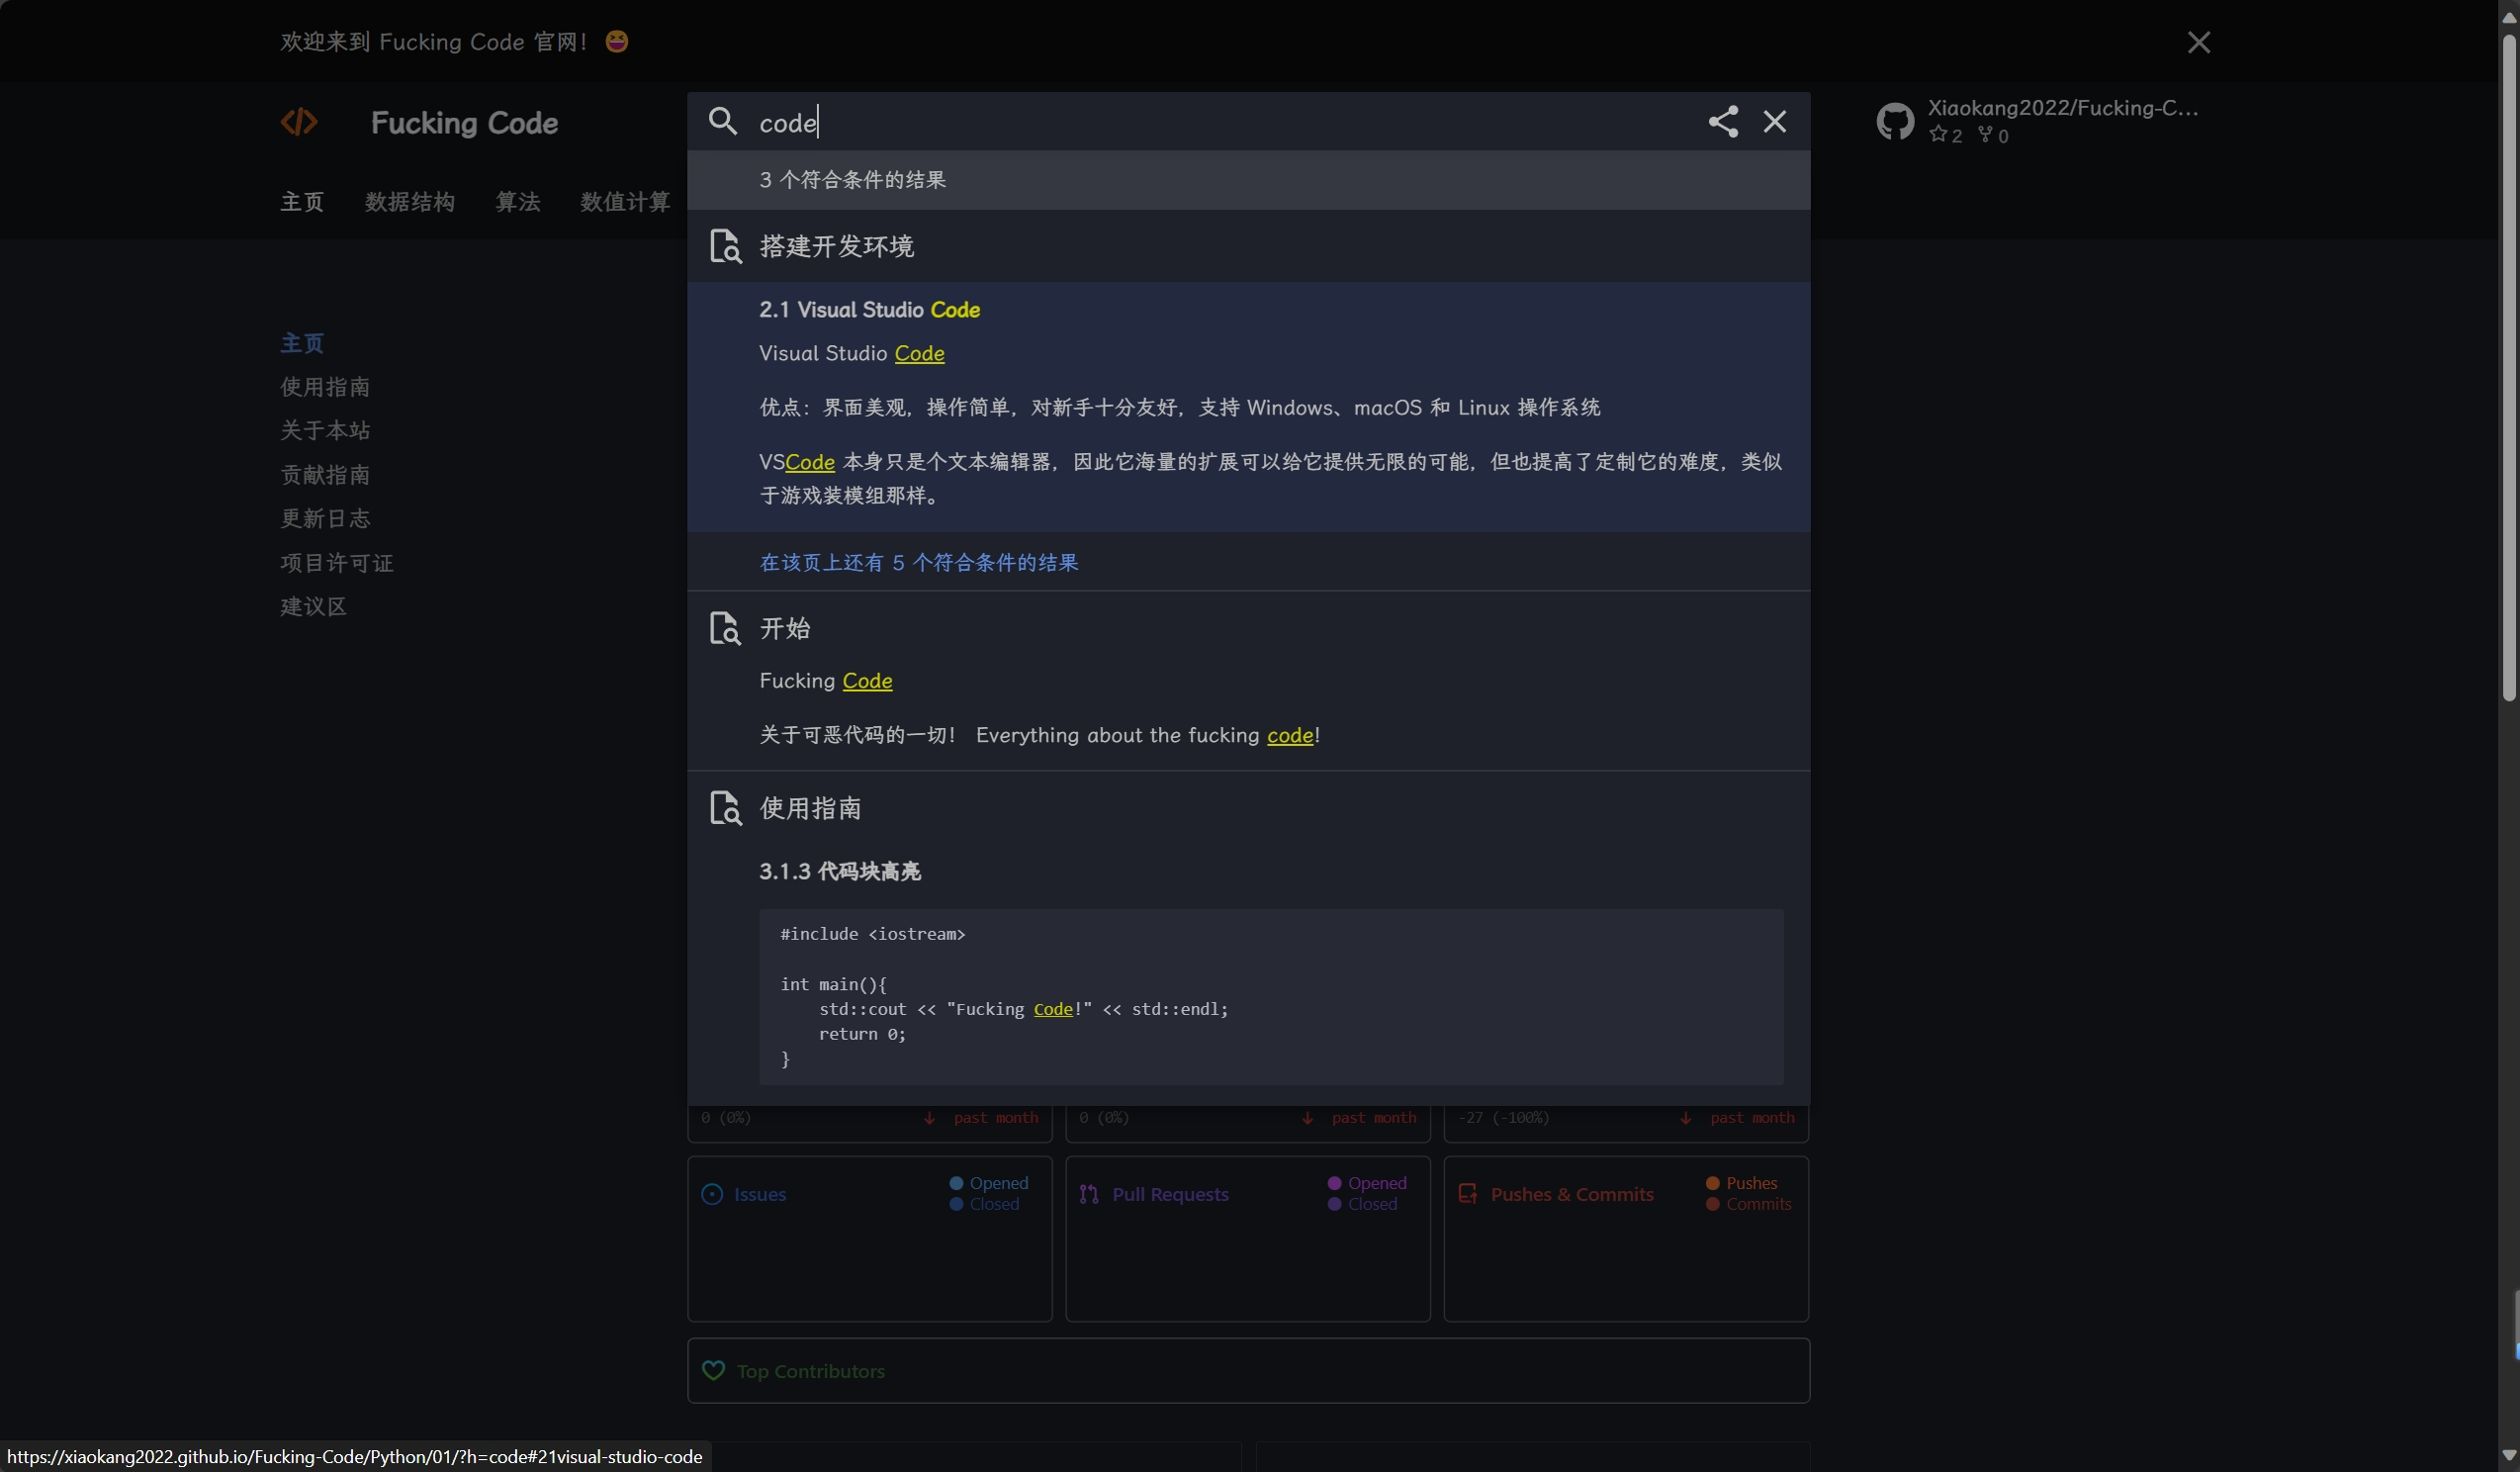The width and height of the screenshot is (2520, 1472).
Task: Open 建议区 in the left sidebar
Action: 313,607
